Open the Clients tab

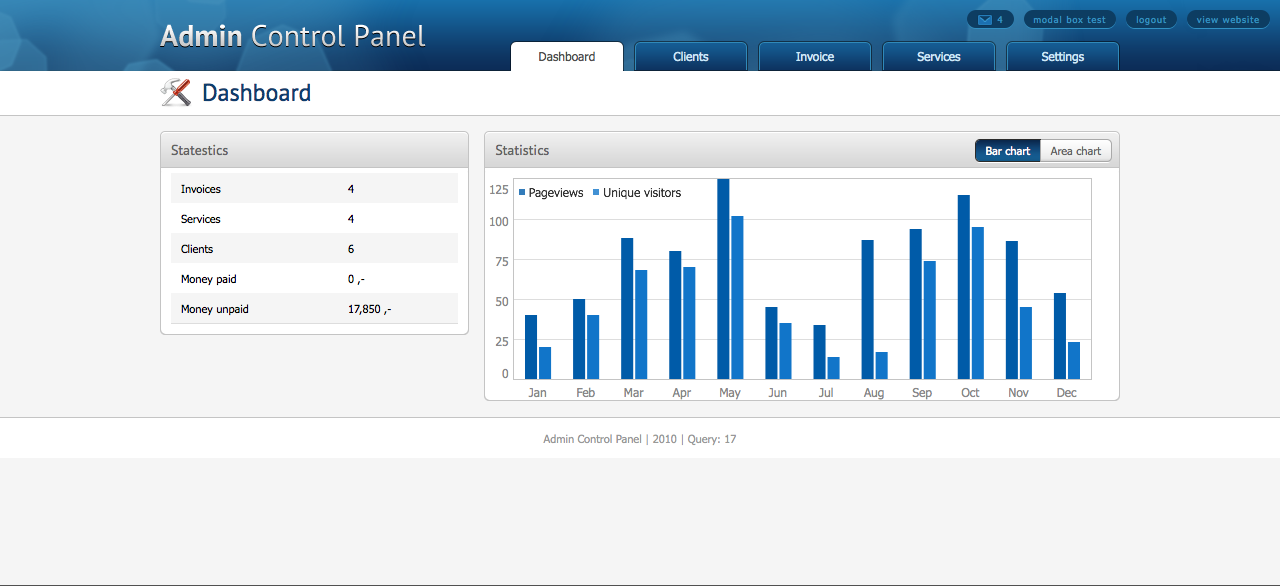click(691, 57)
